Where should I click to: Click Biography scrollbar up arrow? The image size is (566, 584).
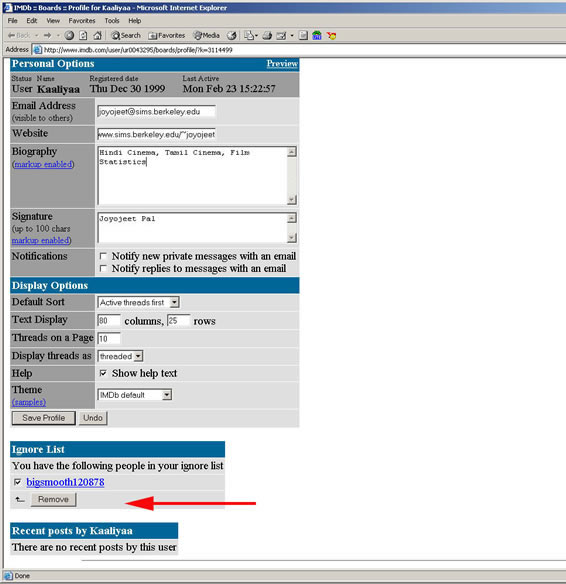(x=292, y=152)
